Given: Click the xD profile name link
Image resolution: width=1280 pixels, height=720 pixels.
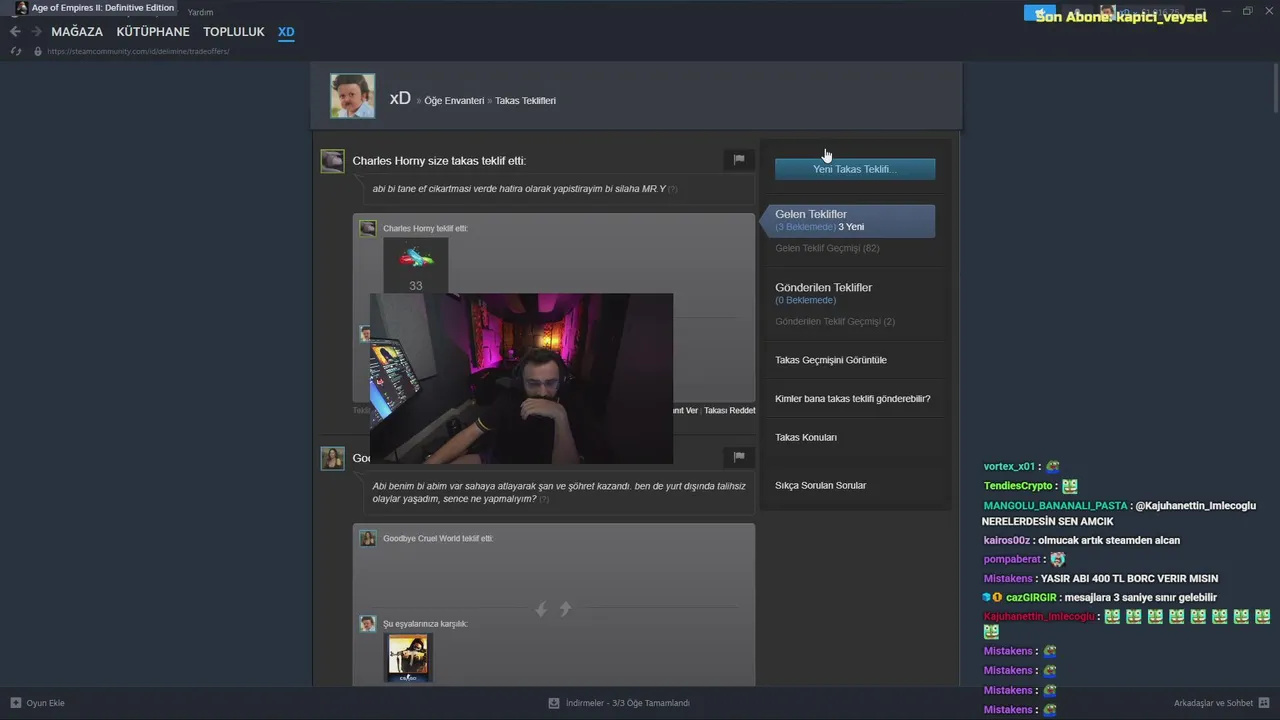Looking at the screenshot, I should click(x=400, y=98).
